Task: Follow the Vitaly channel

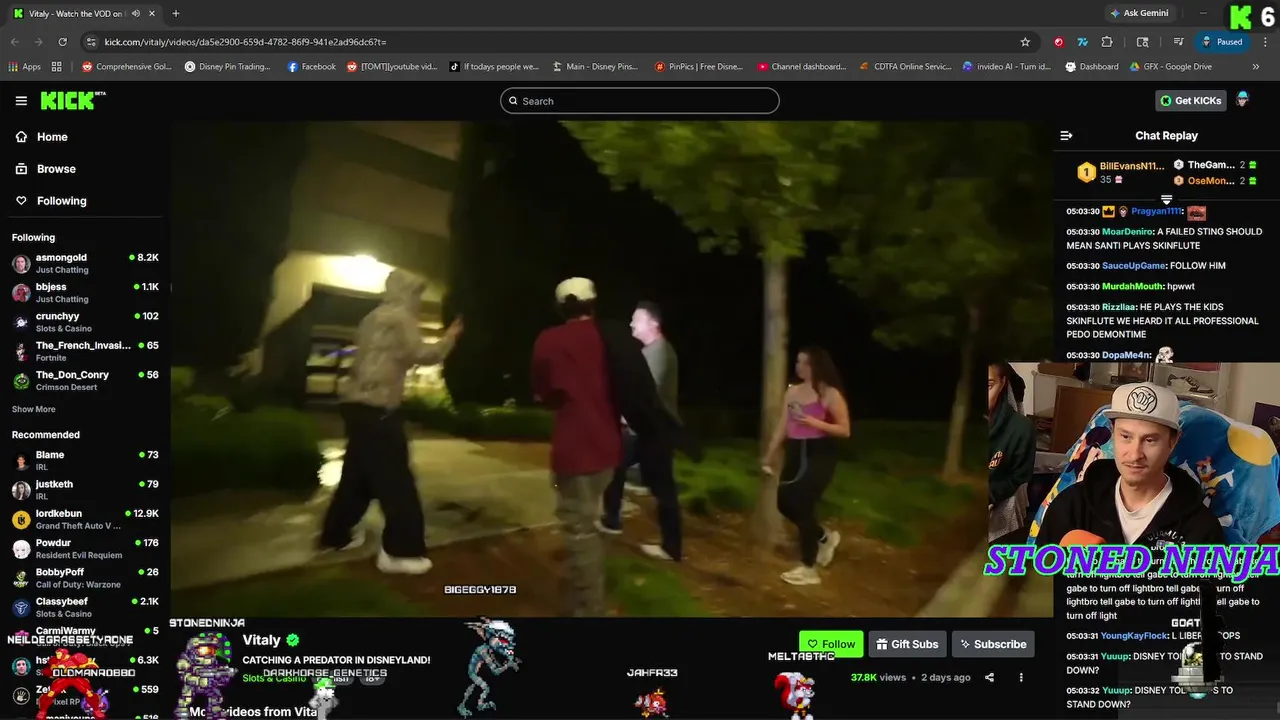Action: pos(831,644)
